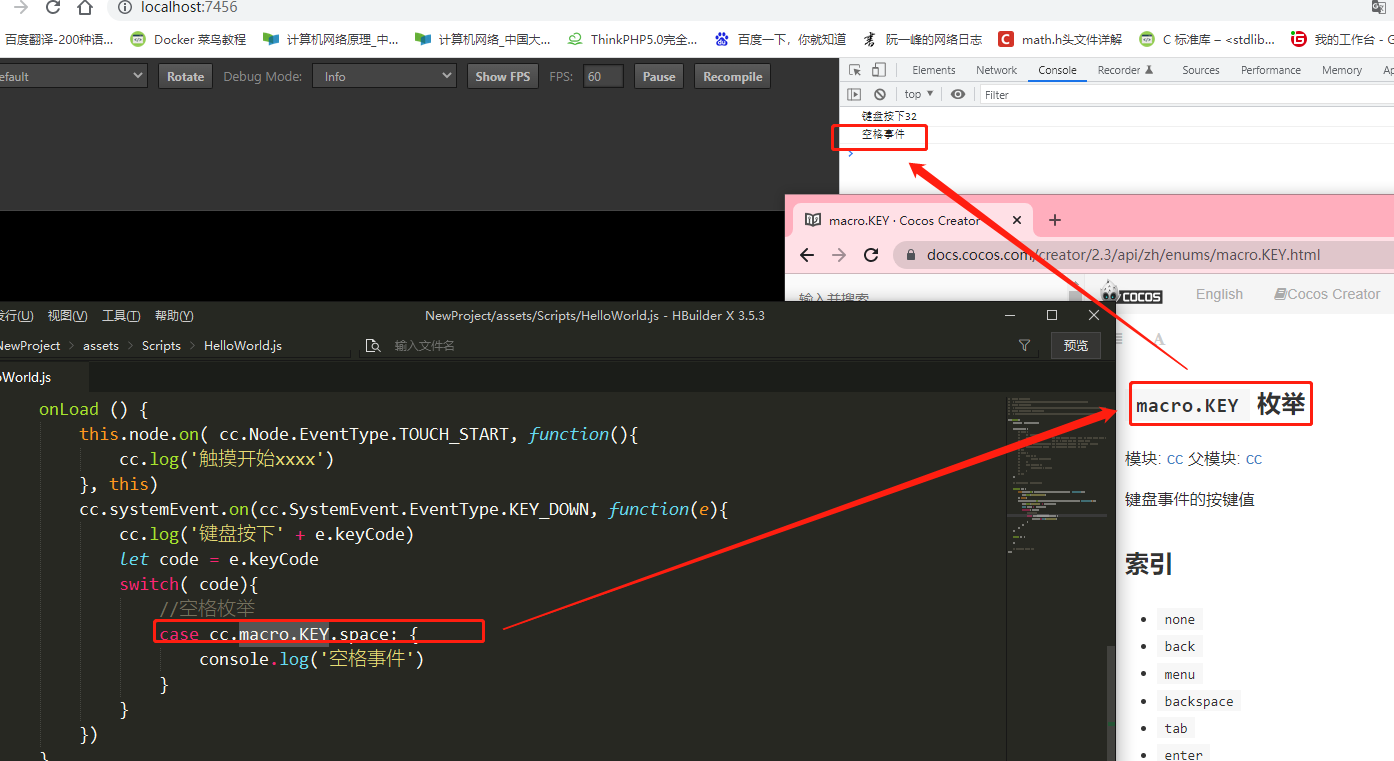The height and width of the screenshot is (761, 1394).
Task: Reload the localhost:7456 preview page
Action: pyautogui.click(x=53, y=7)
